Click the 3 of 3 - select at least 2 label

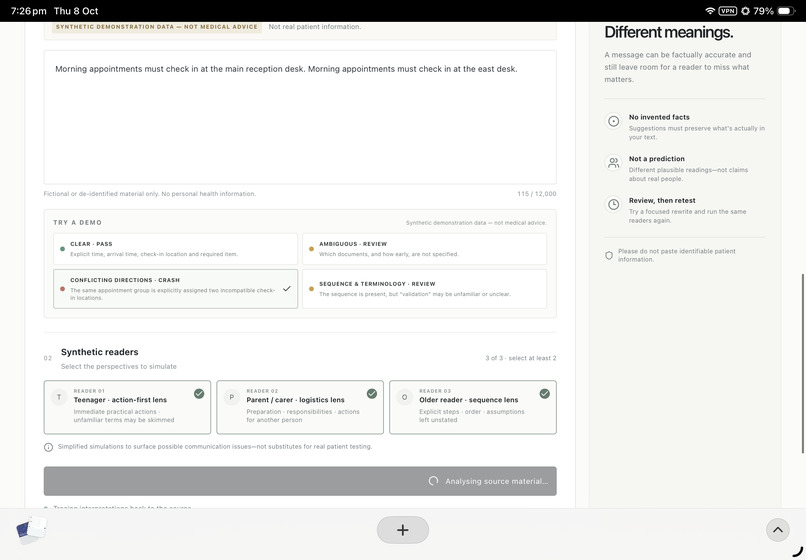[x=521, y=358]
